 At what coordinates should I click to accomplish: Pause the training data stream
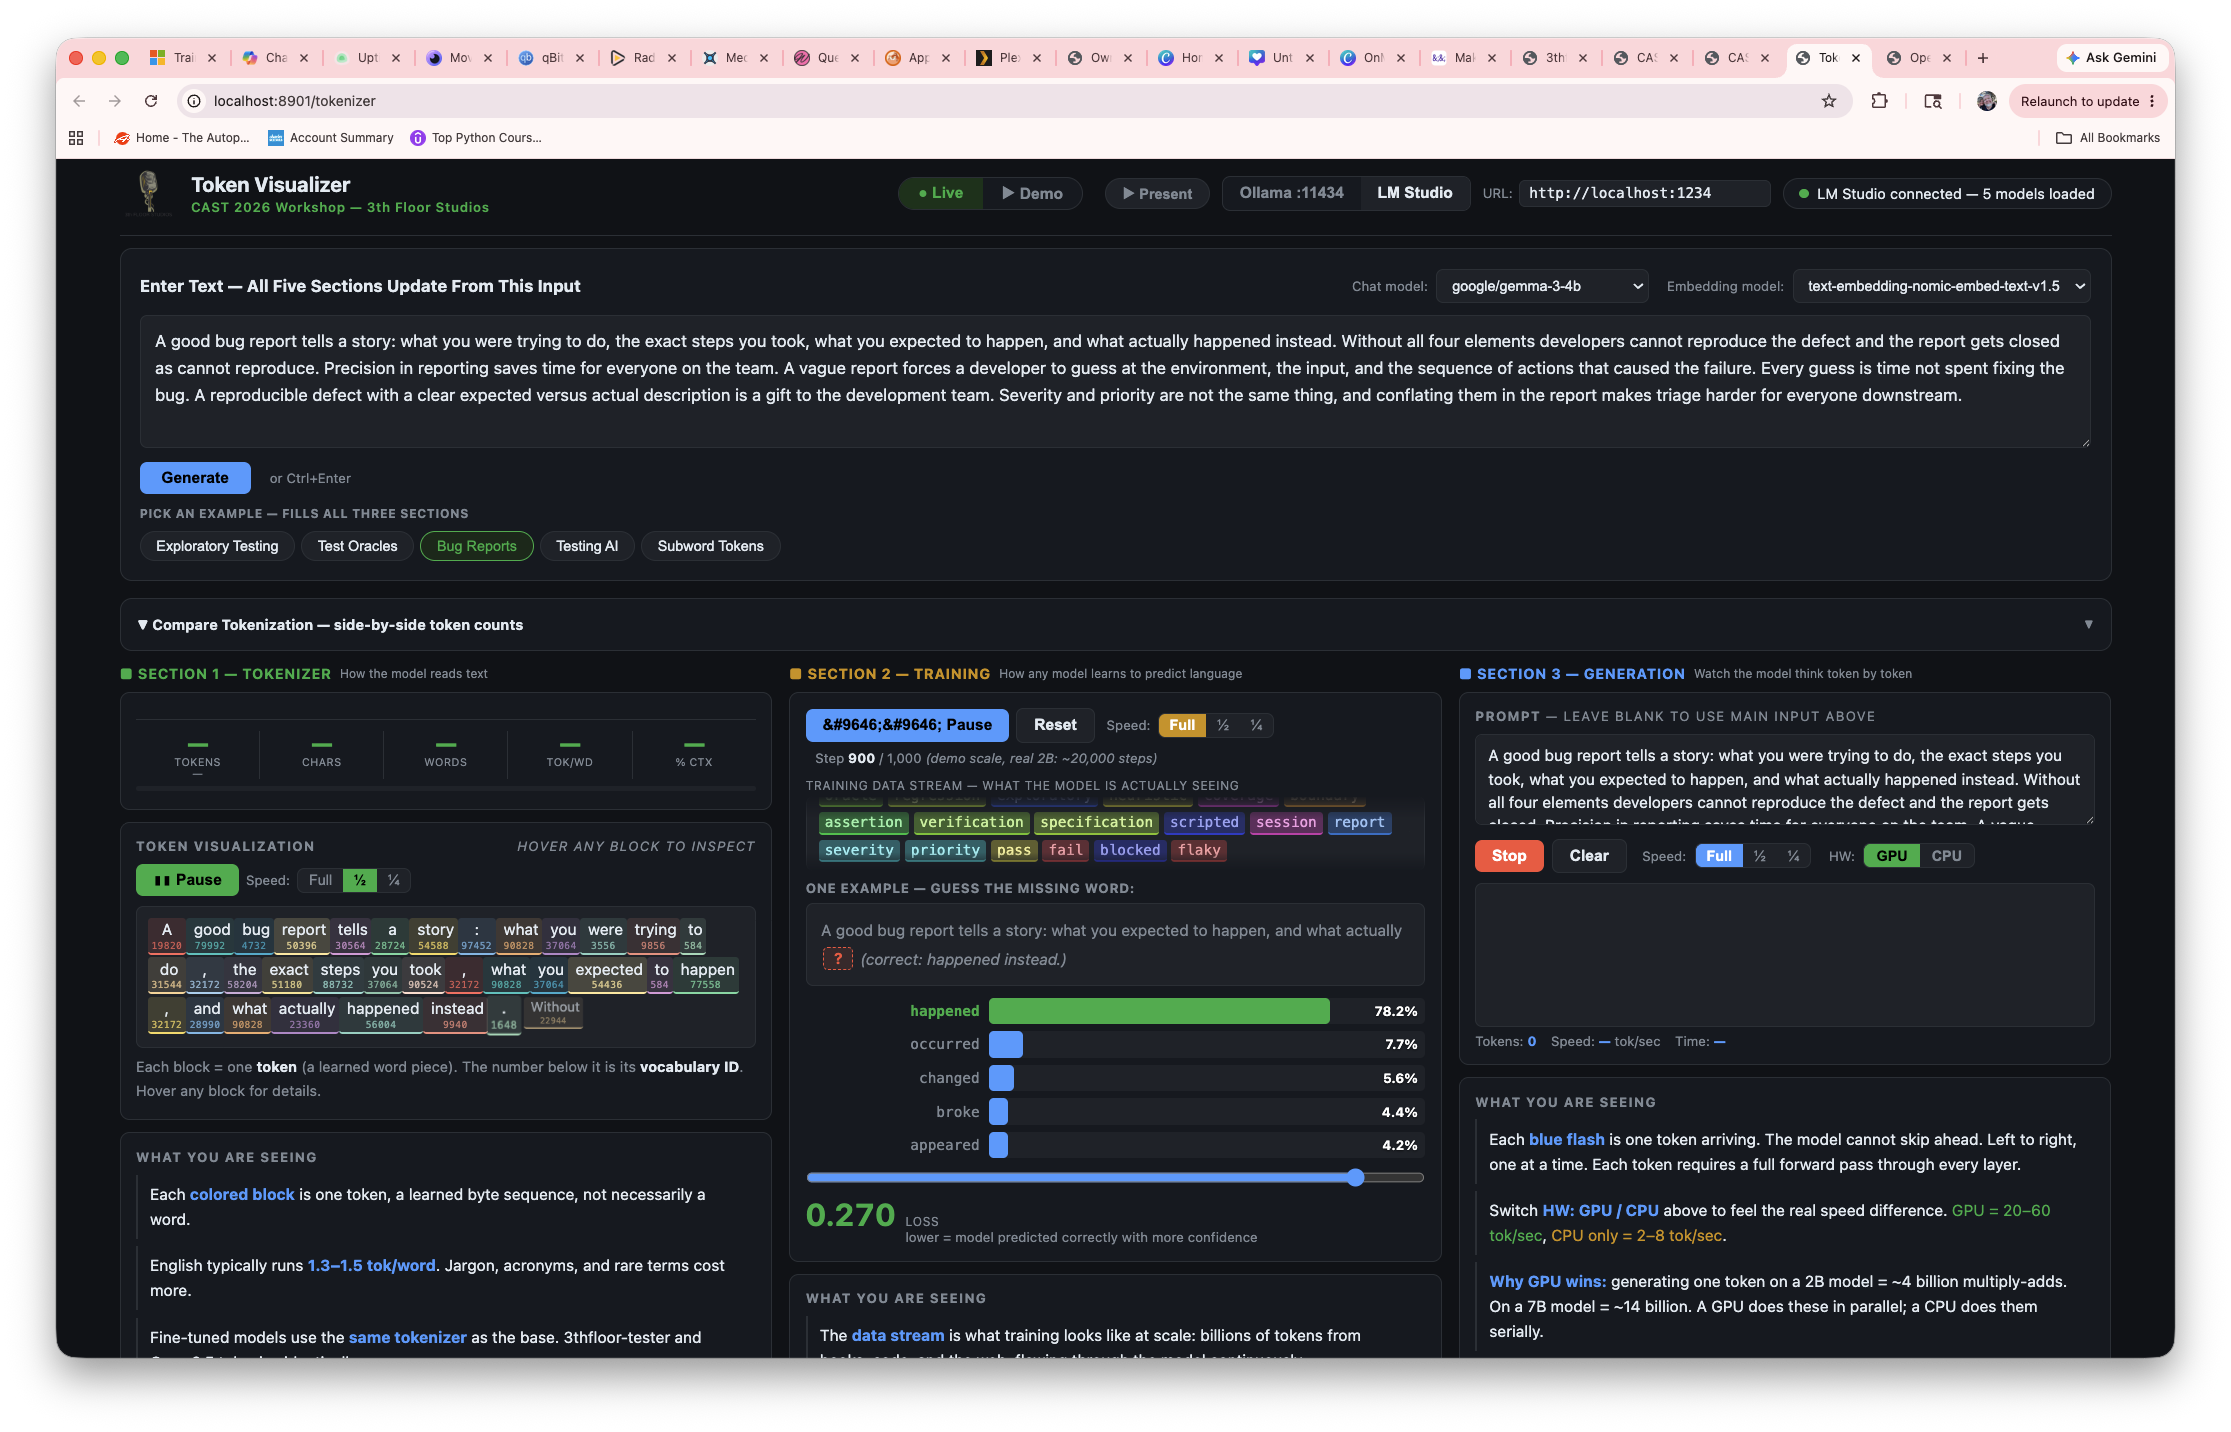pyautogui.click(x=907, y=725)
